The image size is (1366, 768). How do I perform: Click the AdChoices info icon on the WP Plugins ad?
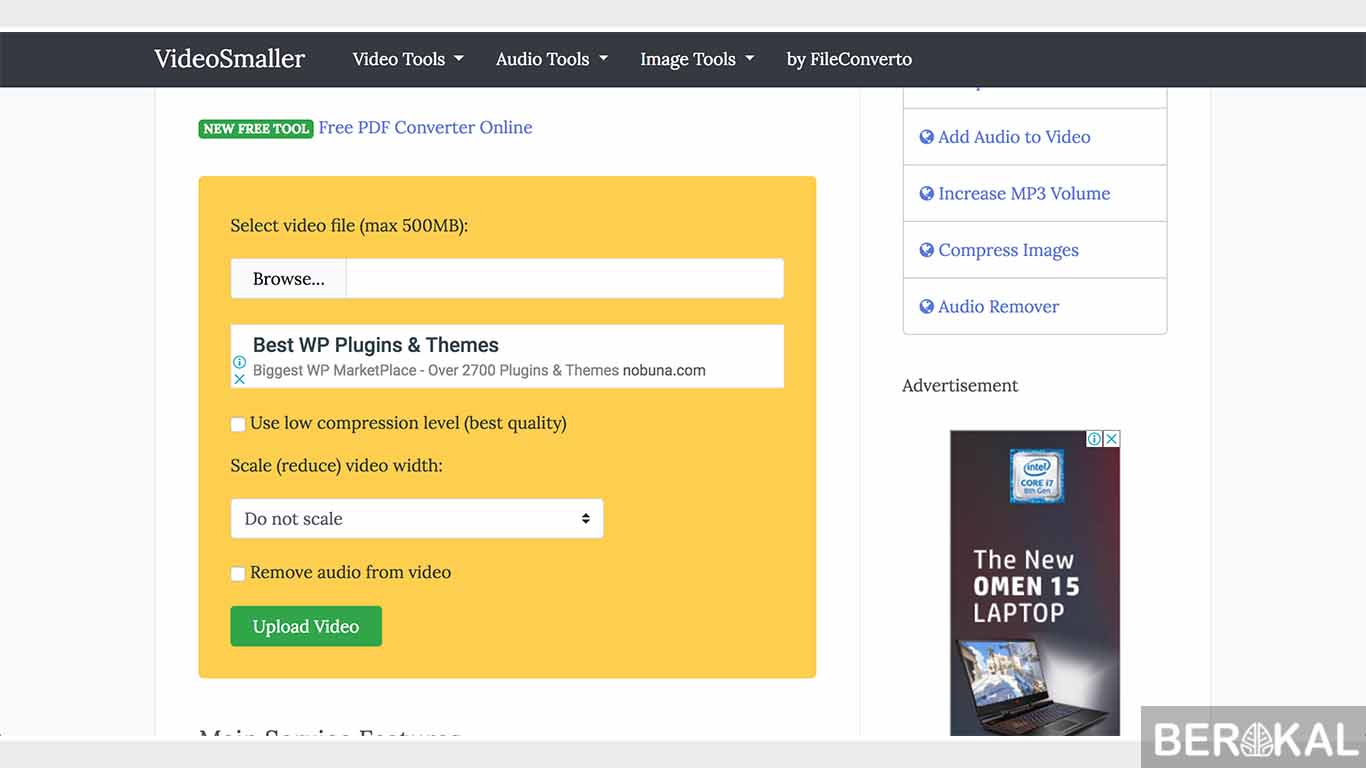(x=239, y=362)
